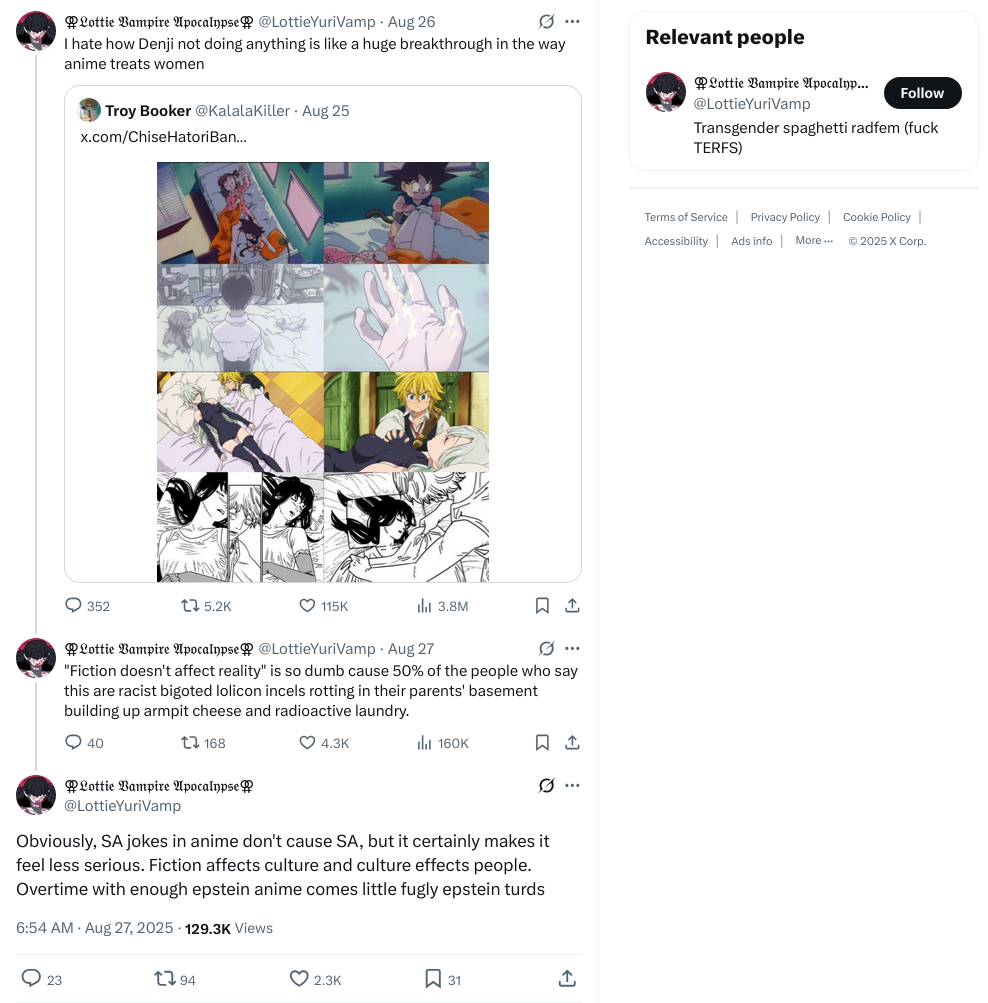The width and height of the screenshot is (988, 1003).
Task: Bookmark the first tweet
Action: point(542,606)
